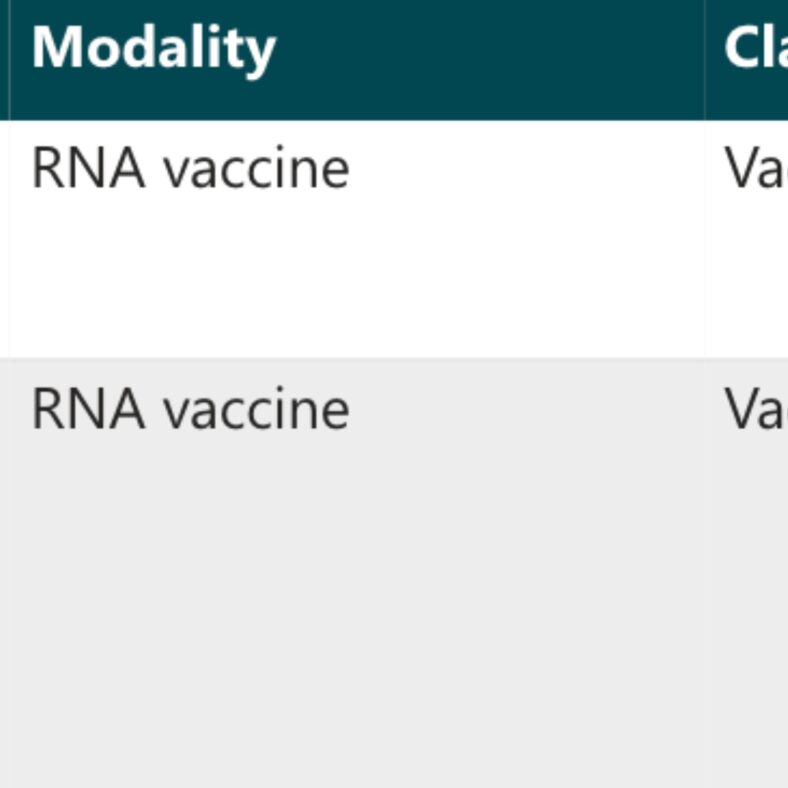Screen dimensions: 788x788
Task: Click empty gray area below second RNA vaccine
Action: 190,600
